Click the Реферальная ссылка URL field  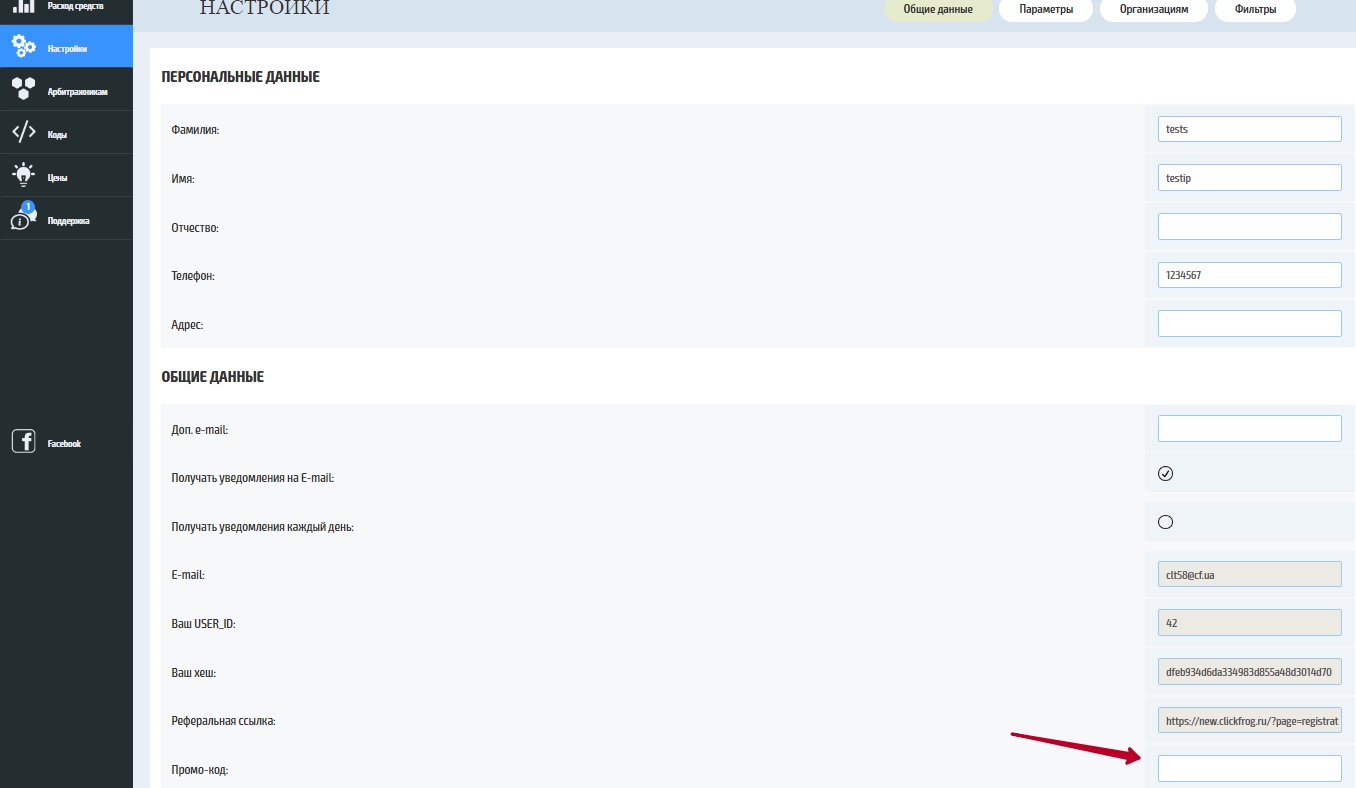(x=1249, y=720)
